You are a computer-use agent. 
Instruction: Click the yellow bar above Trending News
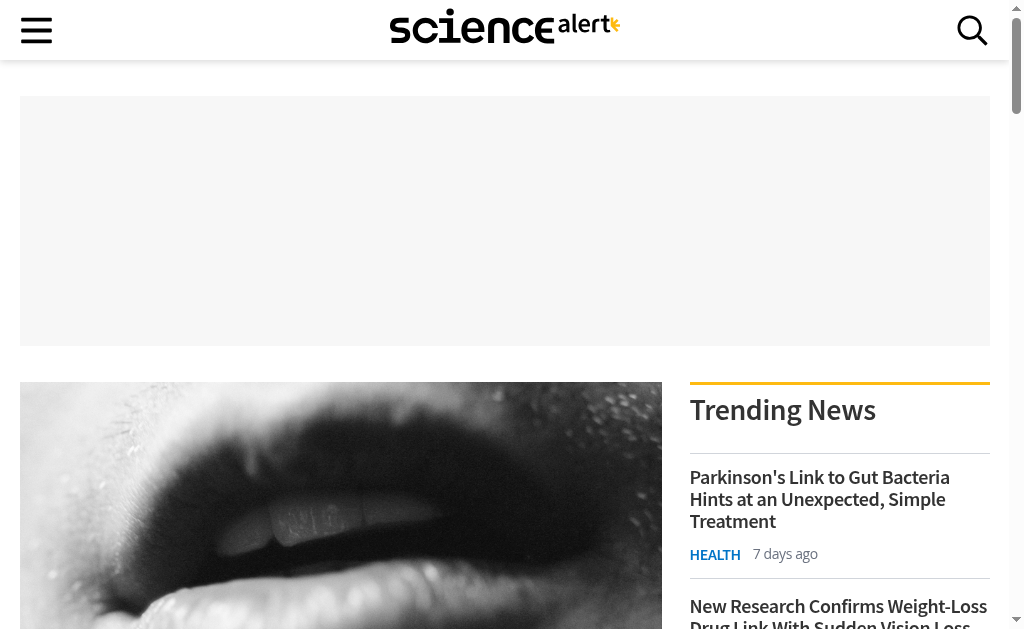click(x=840, y=383)
